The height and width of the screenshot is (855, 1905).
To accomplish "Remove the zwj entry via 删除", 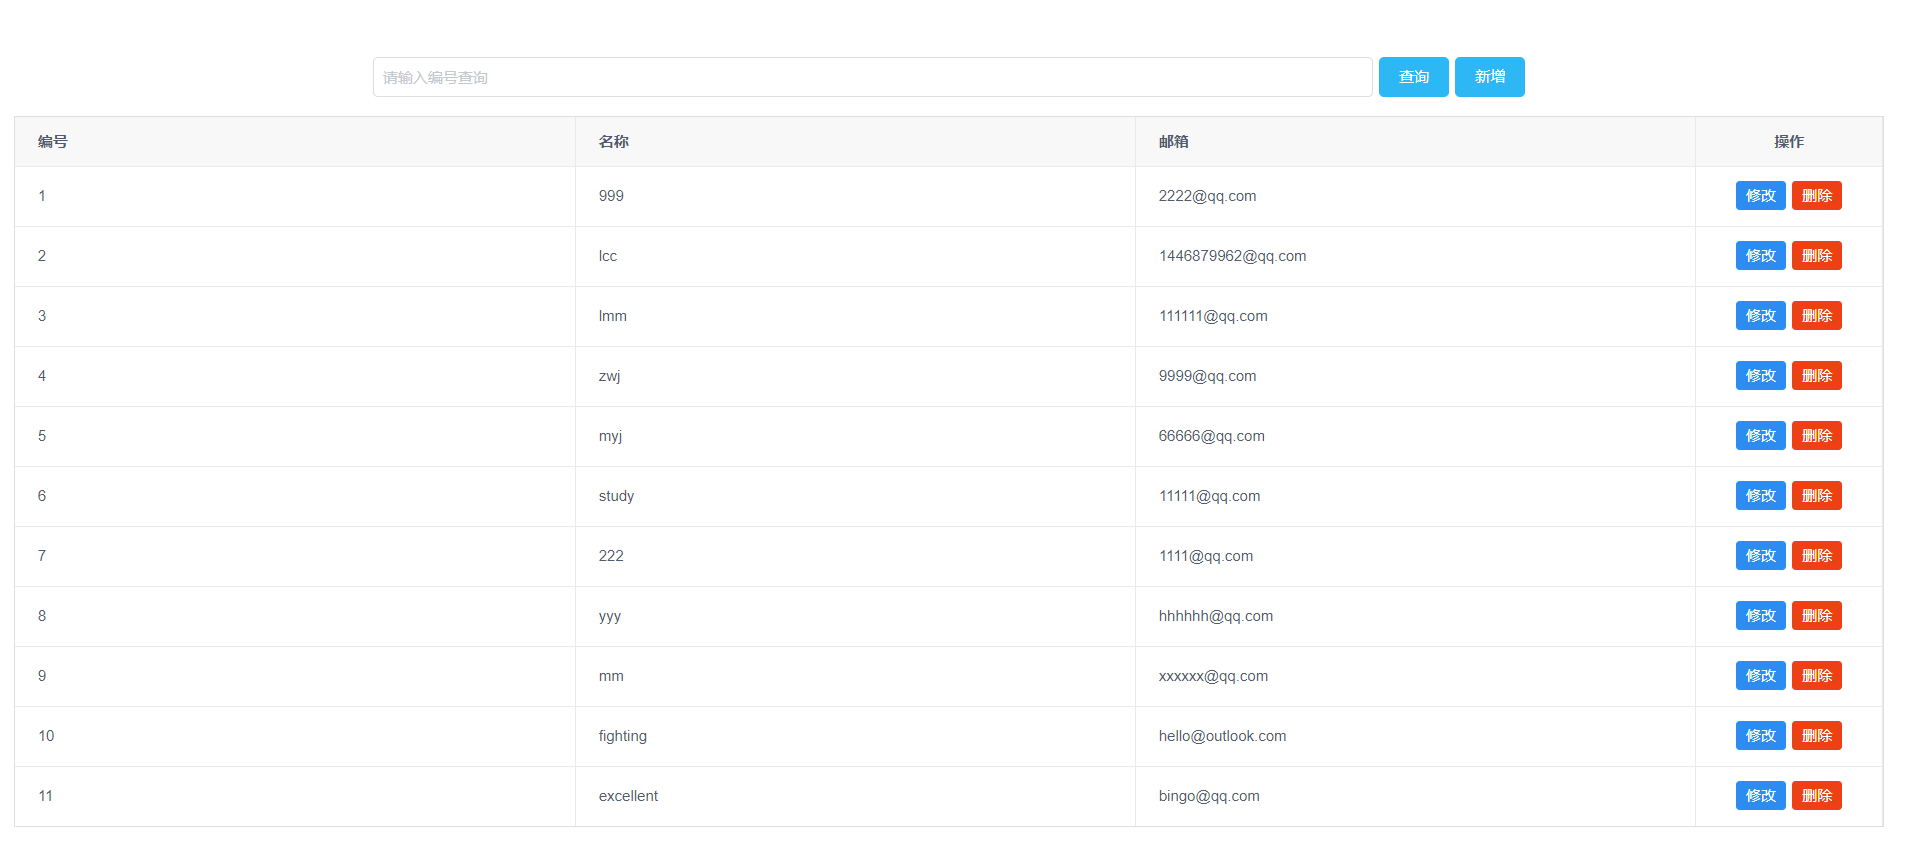I will pyautogui.click(x=1816, y=376).
